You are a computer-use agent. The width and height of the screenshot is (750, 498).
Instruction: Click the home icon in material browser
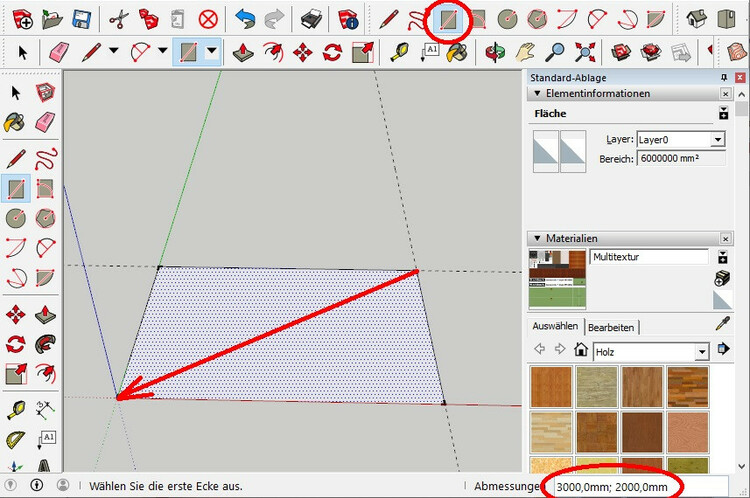click(580, 350)
